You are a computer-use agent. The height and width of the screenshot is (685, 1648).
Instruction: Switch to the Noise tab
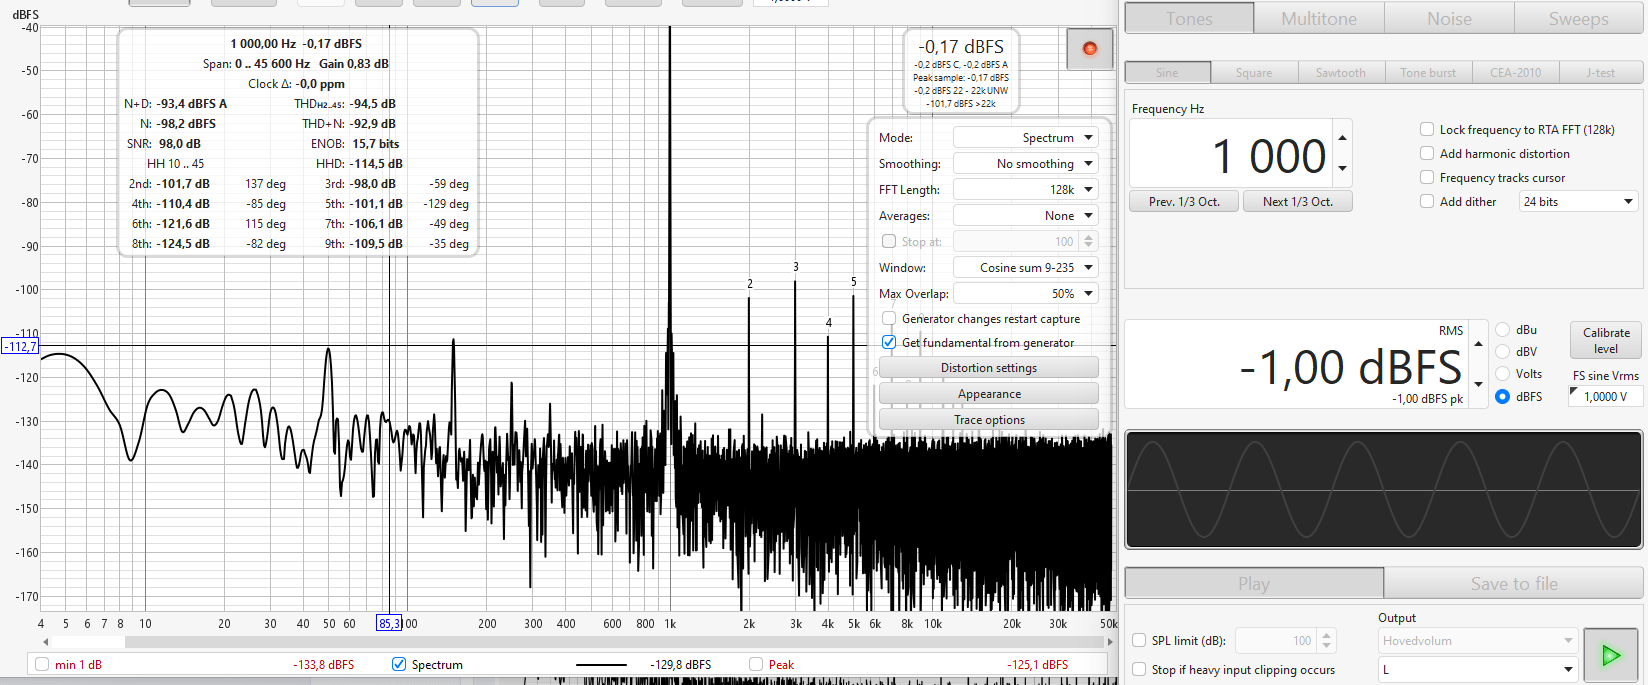click(x=1449, y=18)
